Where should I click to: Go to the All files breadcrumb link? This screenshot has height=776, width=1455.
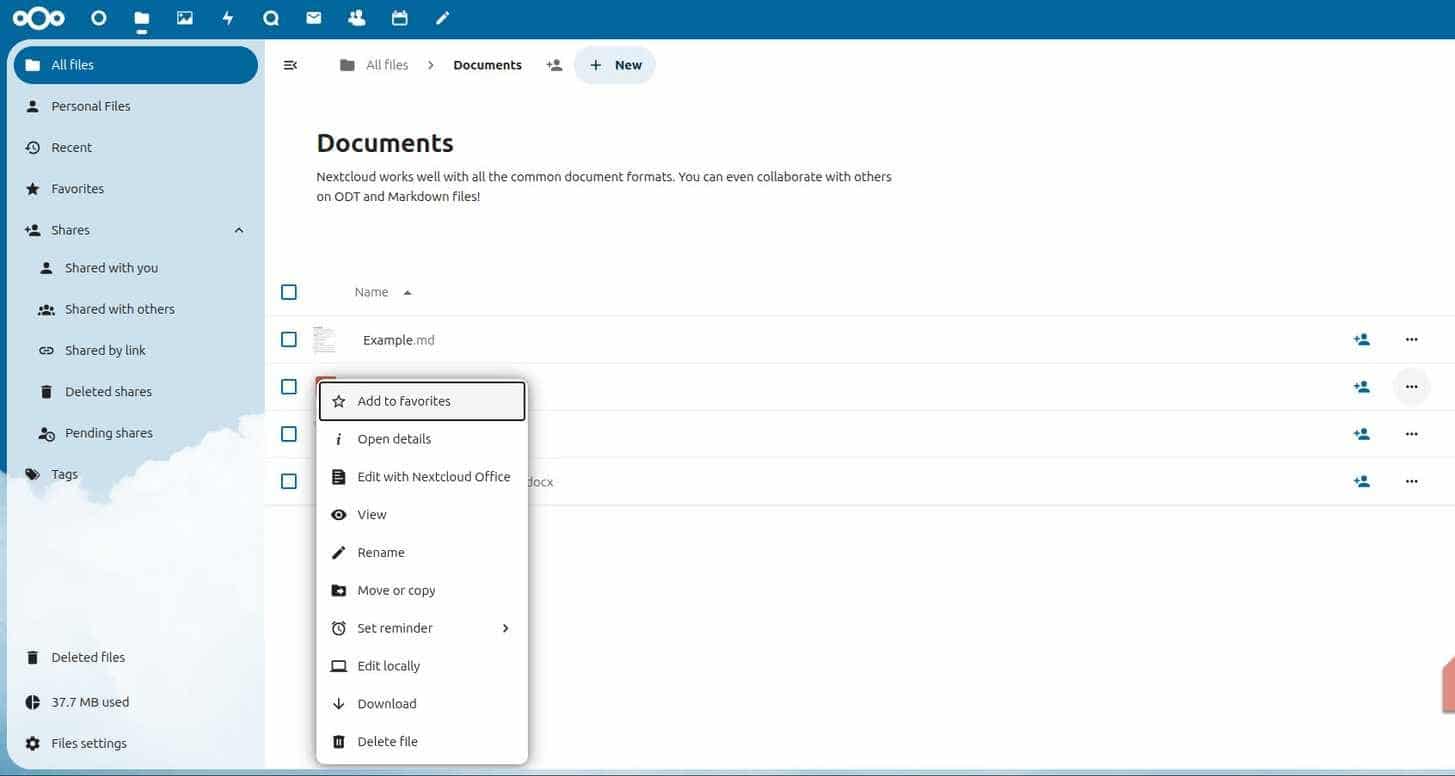(x=374, y=65)
